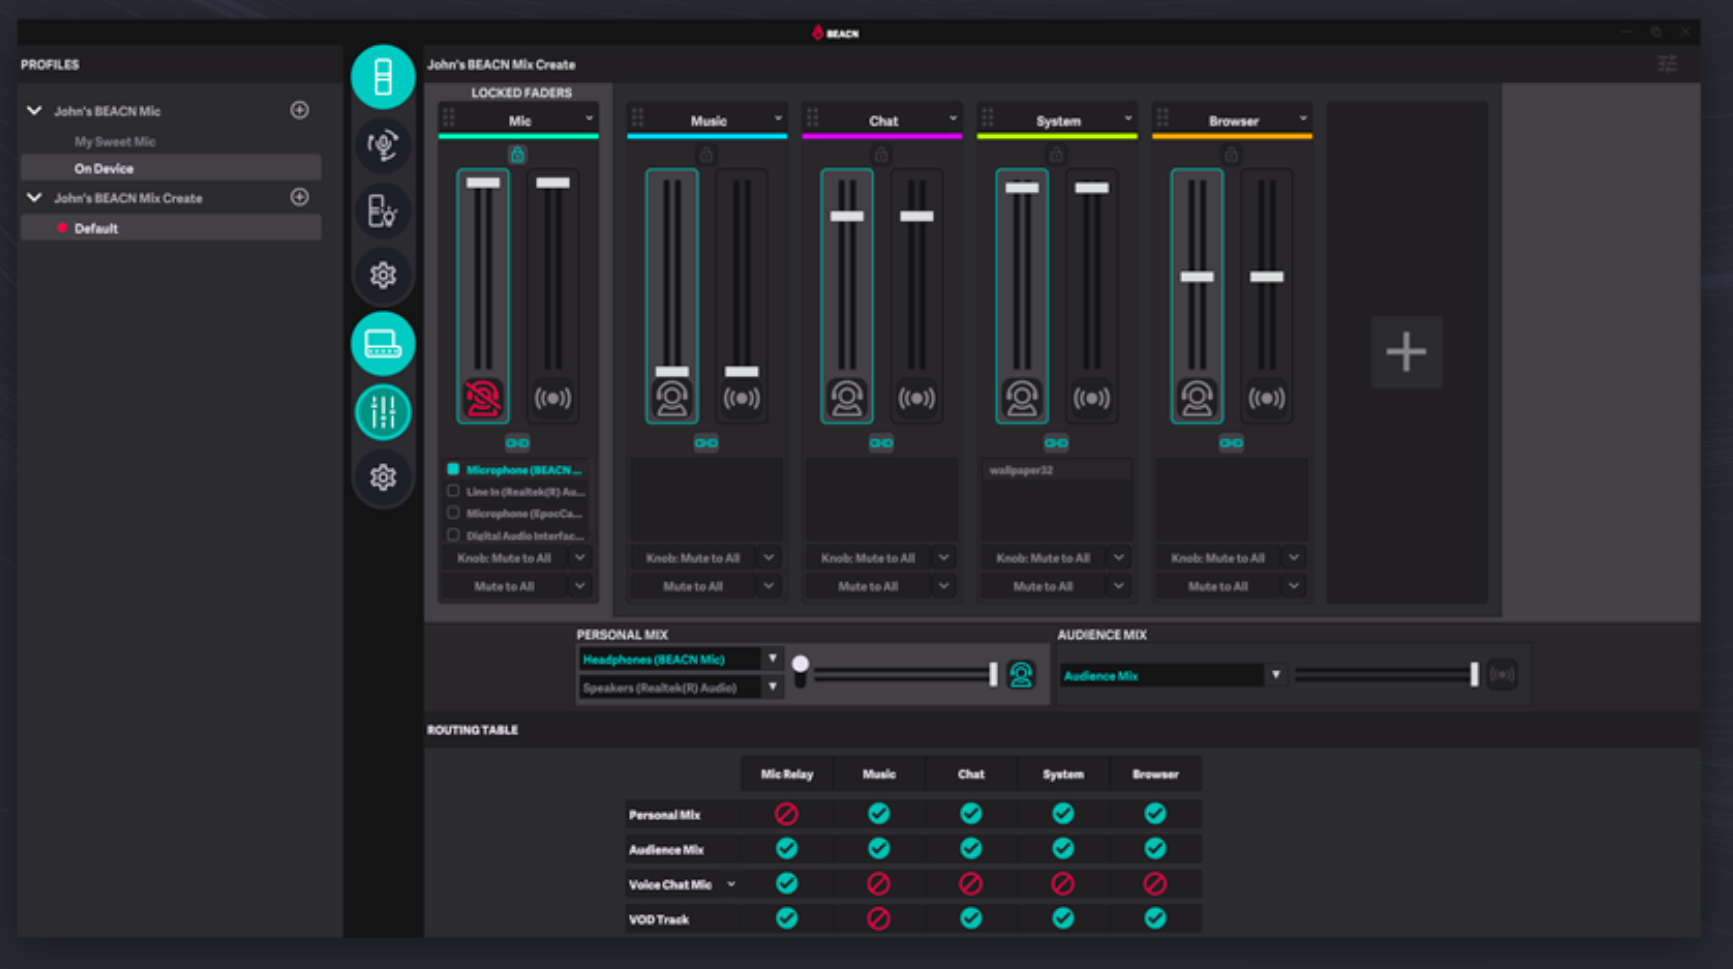
Task: Mute Mic in the audience mix
Action: click(x=553, y=398)
